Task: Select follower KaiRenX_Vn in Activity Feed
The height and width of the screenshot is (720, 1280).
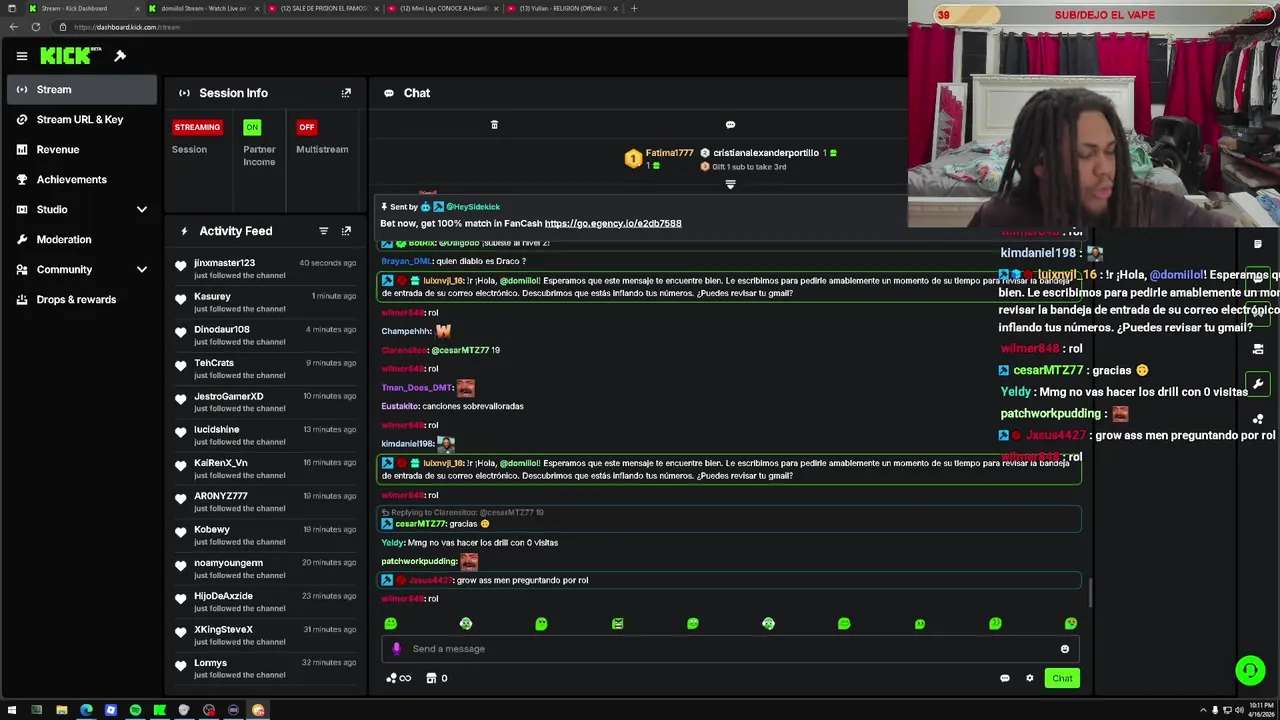Action: coord(221,463)
